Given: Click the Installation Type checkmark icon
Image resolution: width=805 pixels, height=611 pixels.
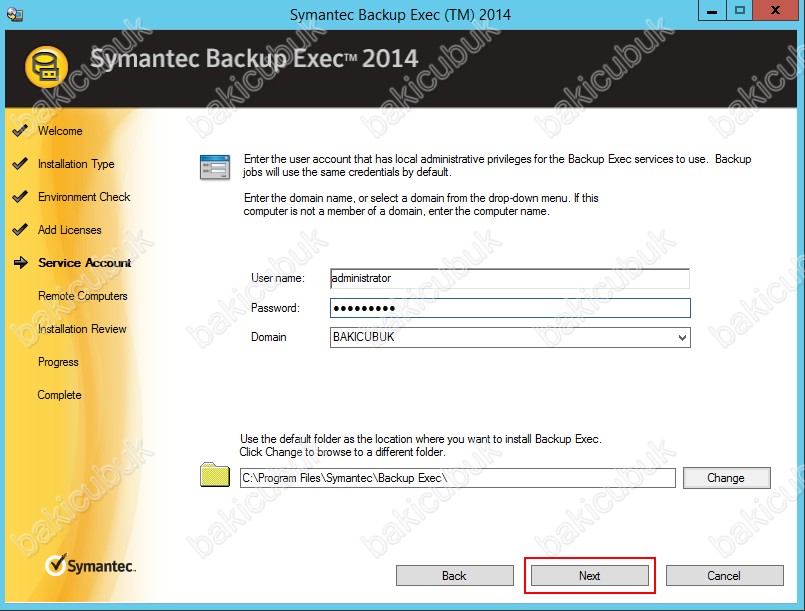Looking at the screenshot, I should pos(20,163).
